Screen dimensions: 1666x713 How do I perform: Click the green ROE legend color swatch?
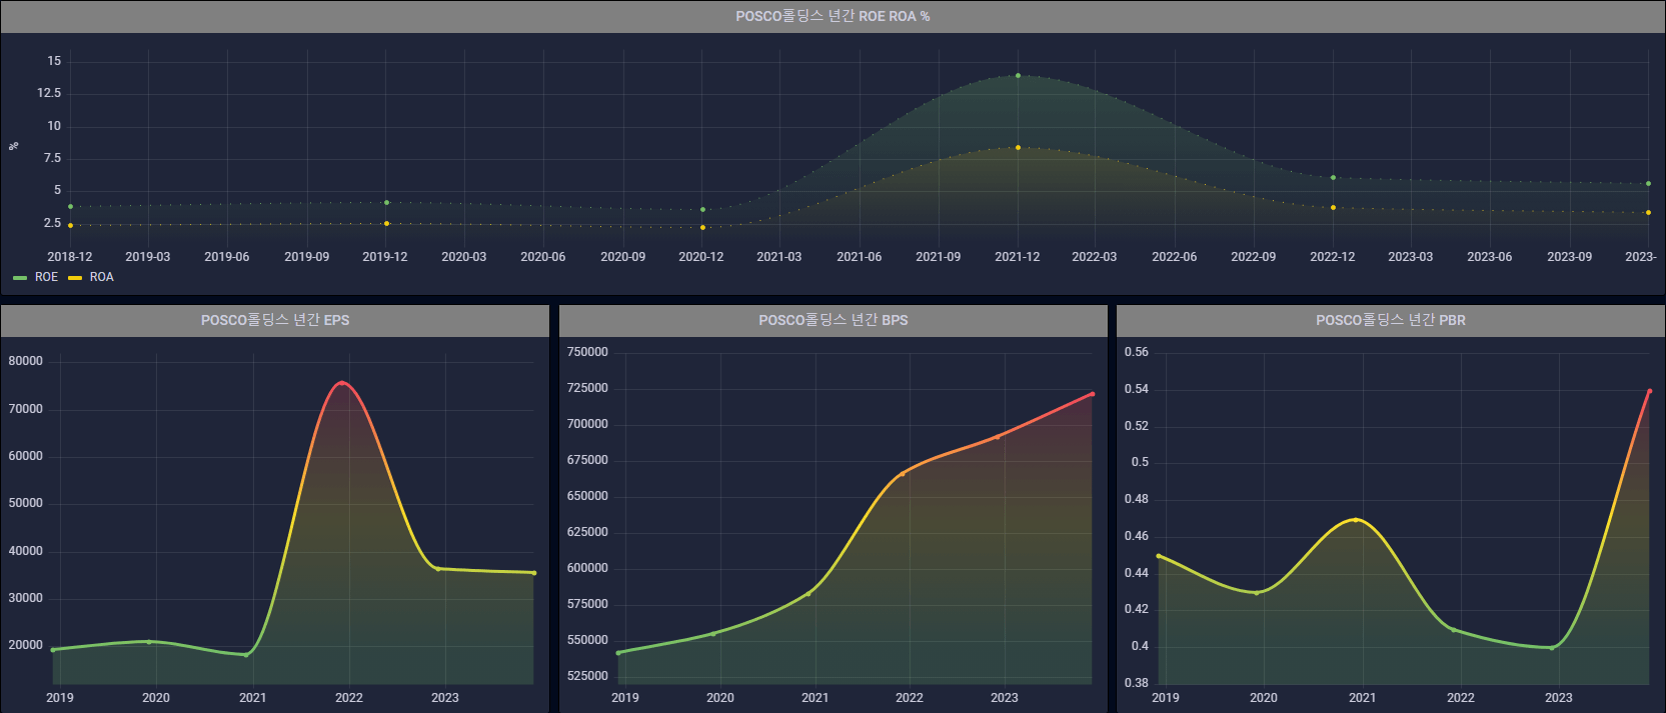point(20,277)
